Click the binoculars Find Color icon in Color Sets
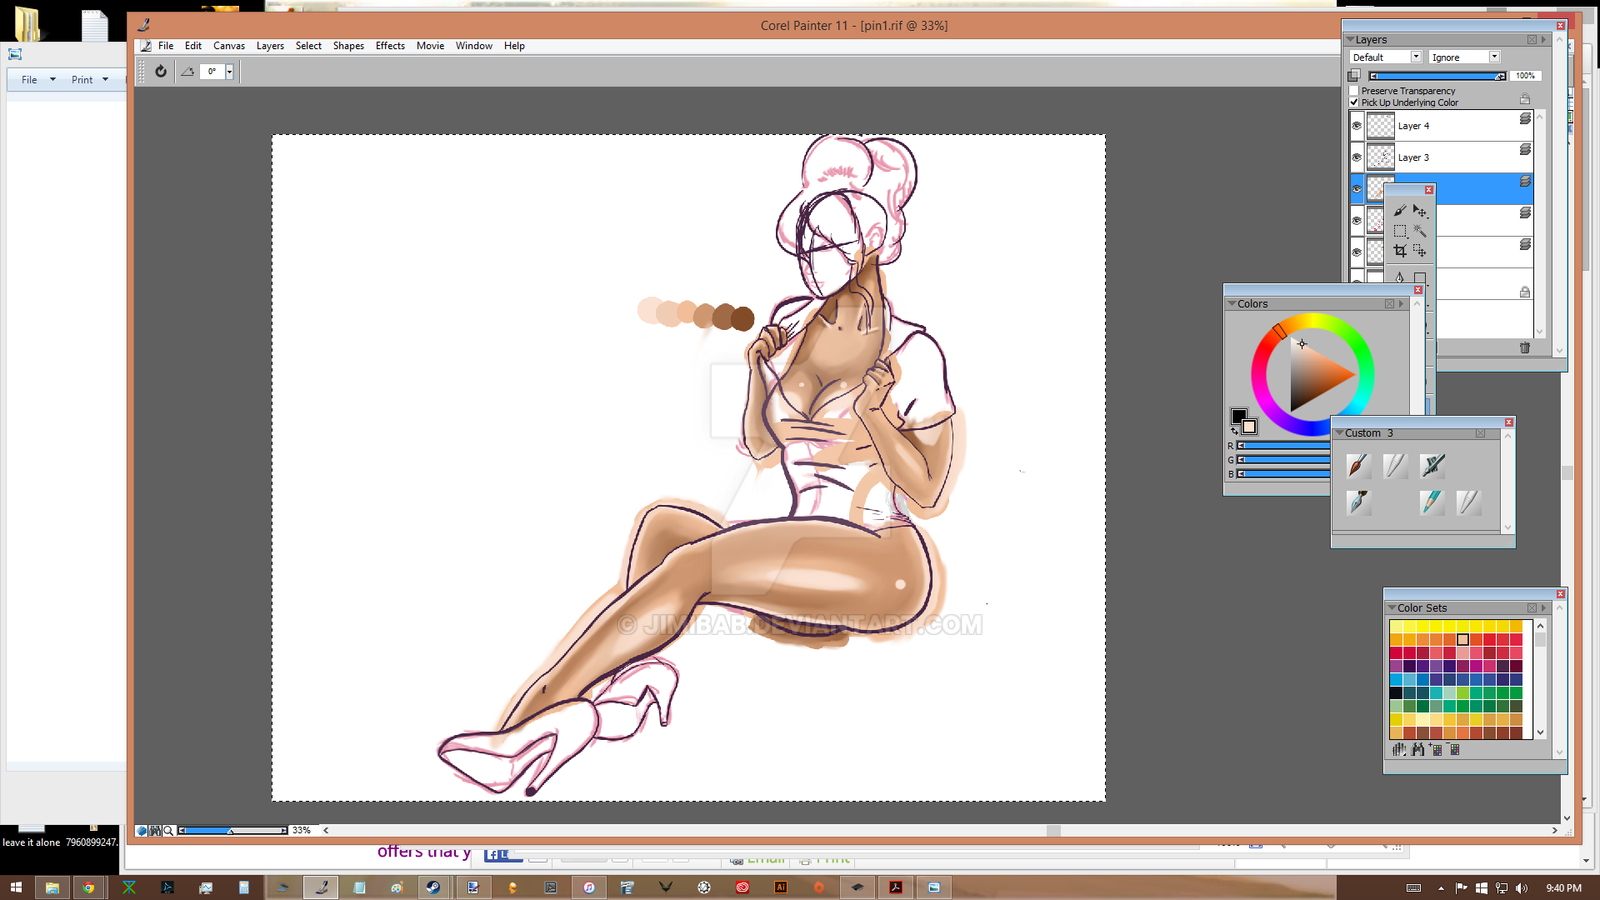This screenshot has height=900, width=1600. 1418,749
